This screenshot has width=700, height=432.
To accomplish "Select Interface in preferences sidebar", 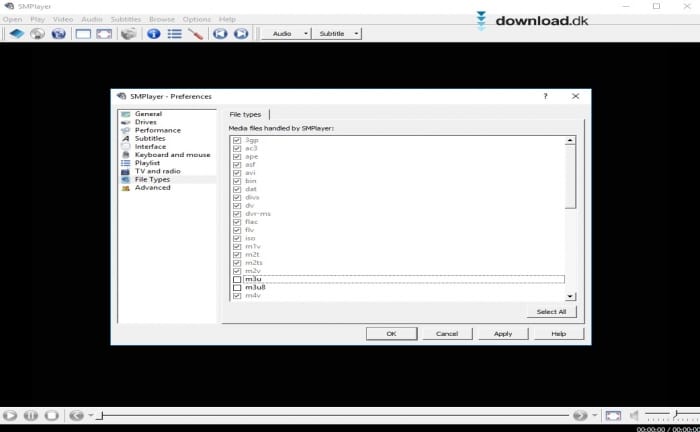I will click(x=150, y=146).
